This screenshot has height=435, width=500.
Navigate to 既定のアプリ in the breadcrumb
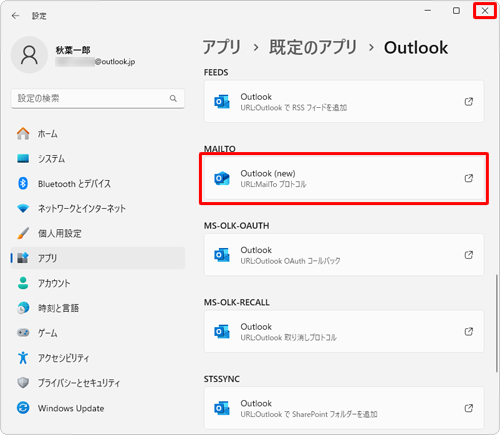(x=313, y=47)
